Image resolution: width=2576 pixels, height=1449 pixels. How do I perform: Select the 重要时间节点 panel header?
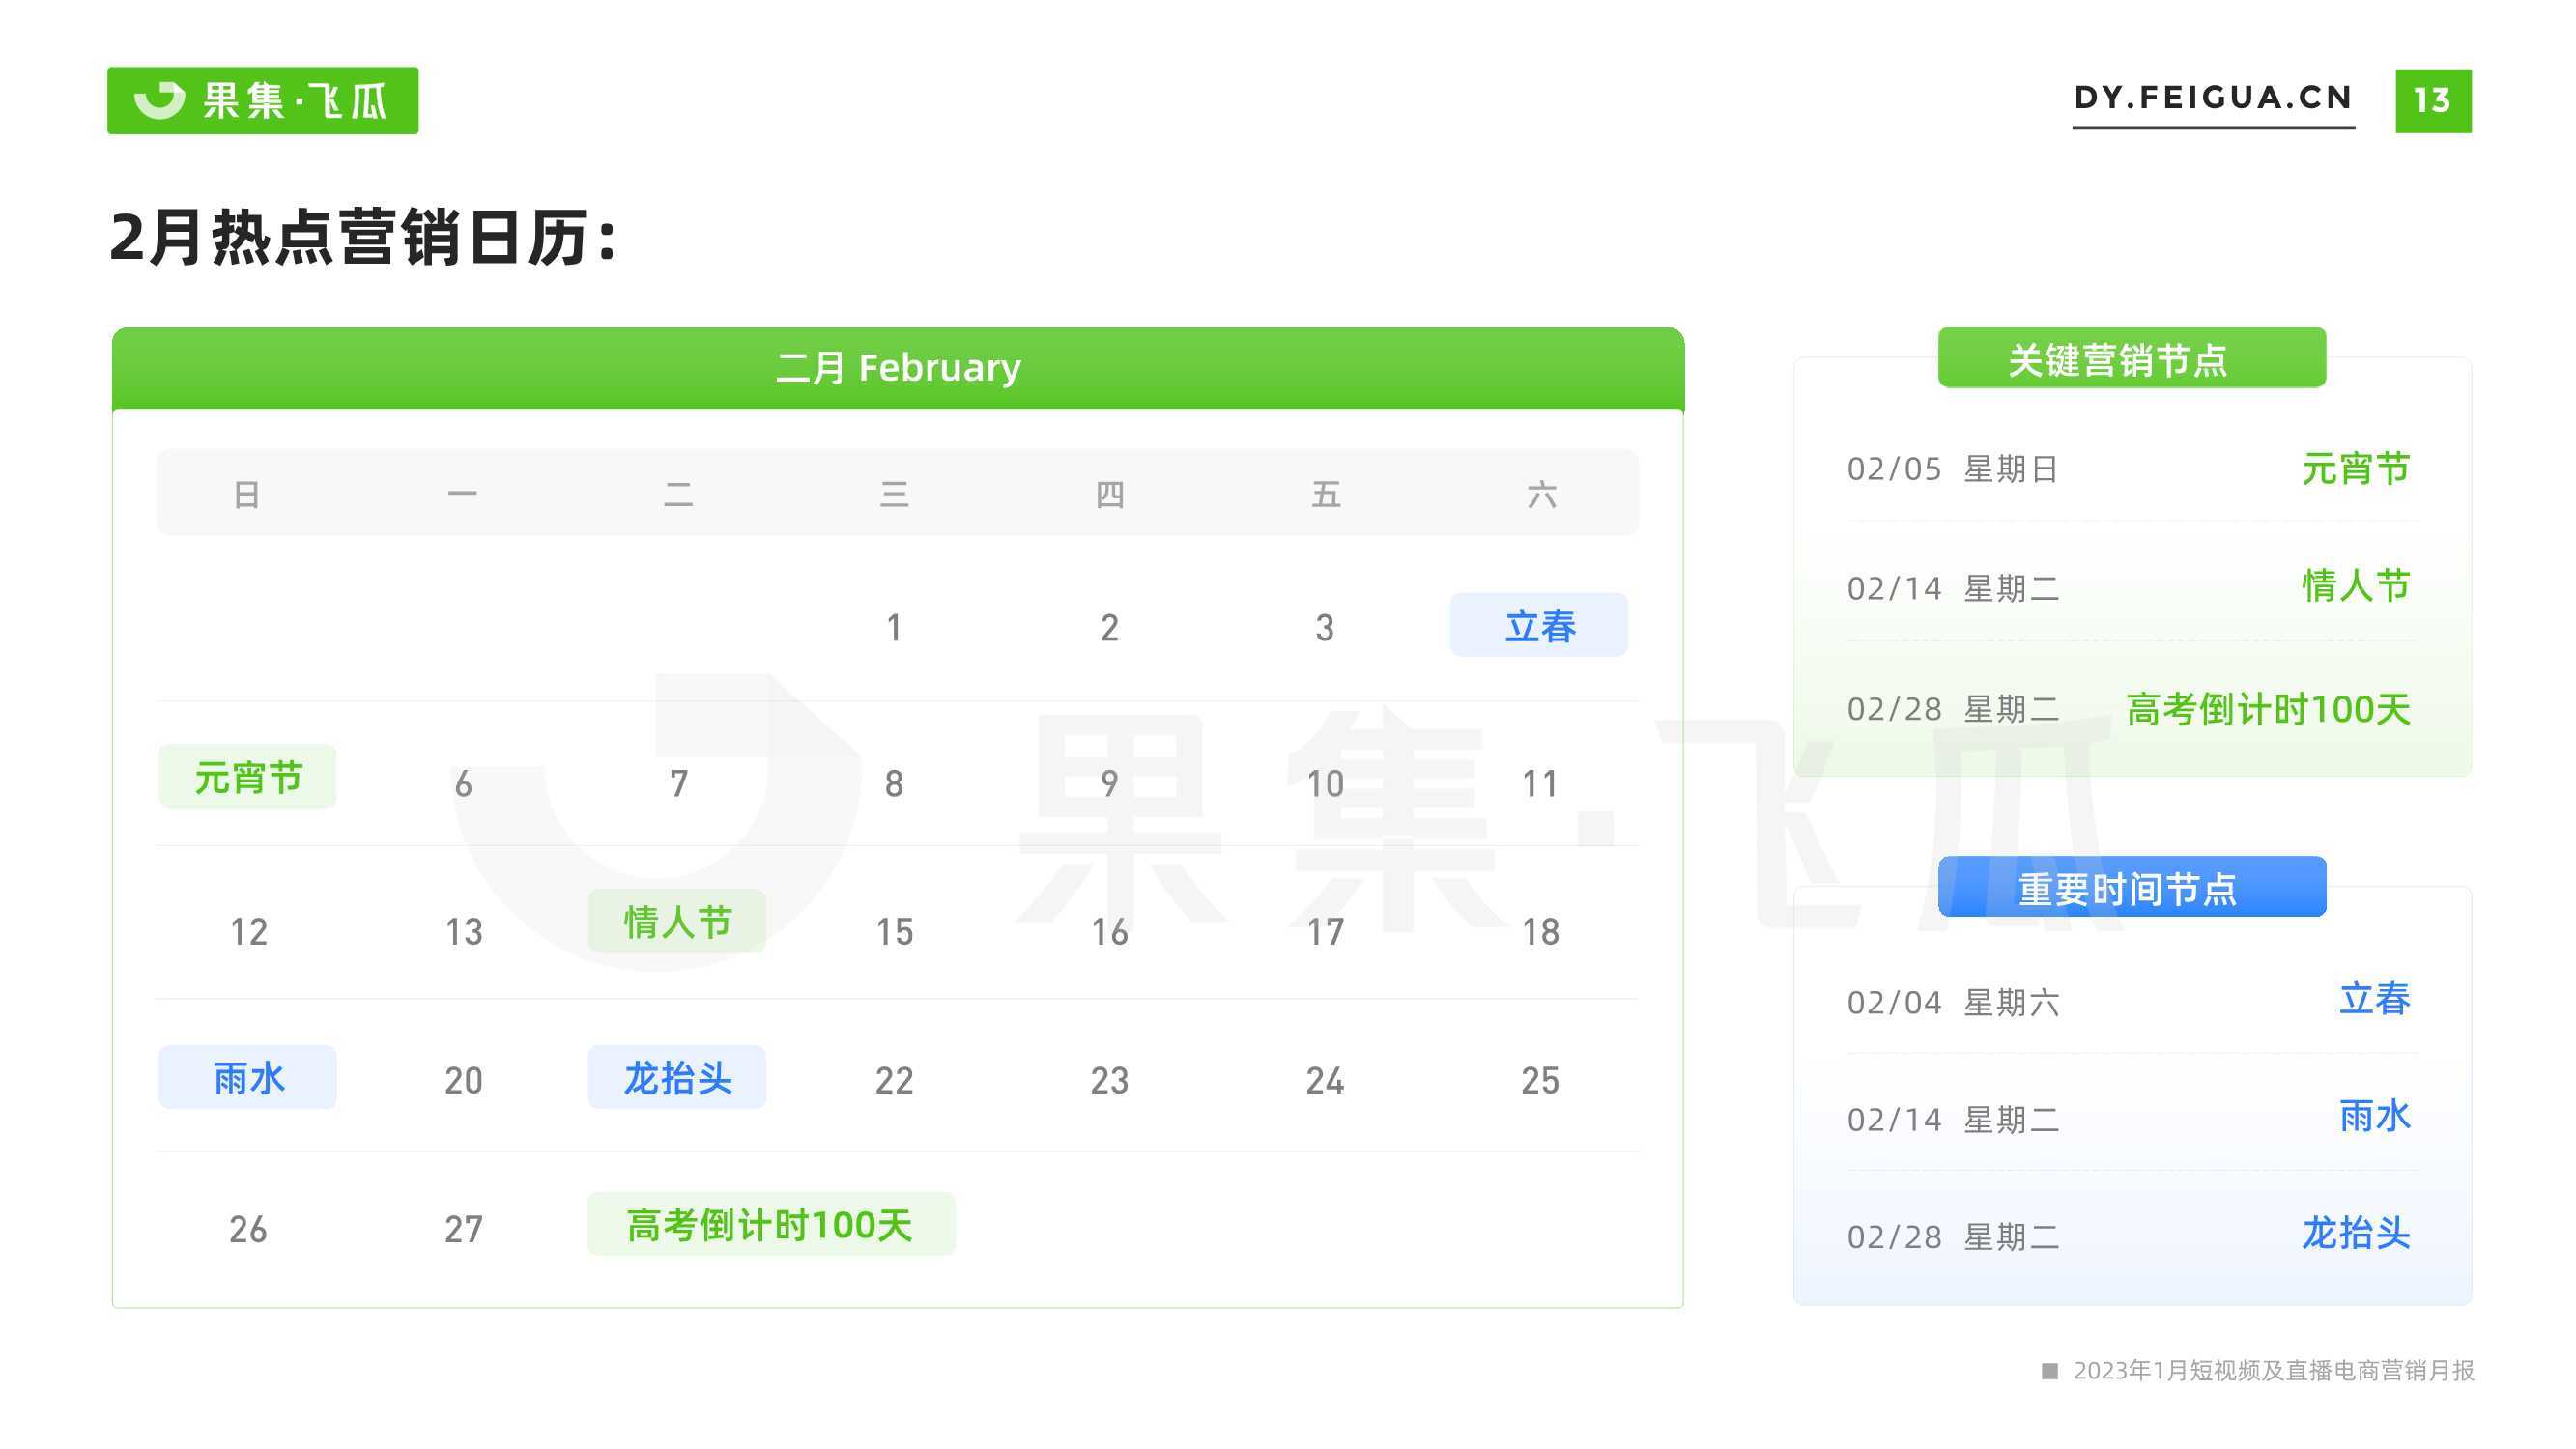point(2132,887)
